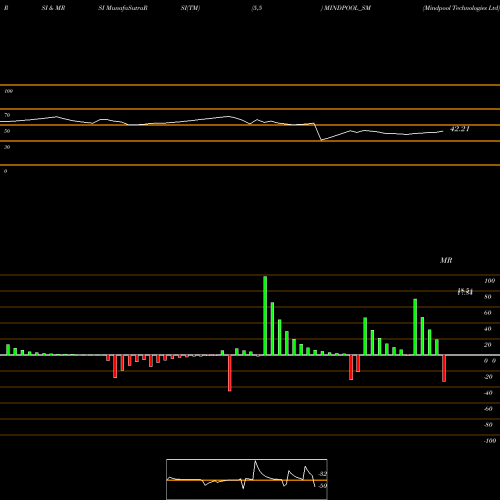Click the longest red MR bar below zero
This screenshot has width=500, height=500.
coord(230,373)
